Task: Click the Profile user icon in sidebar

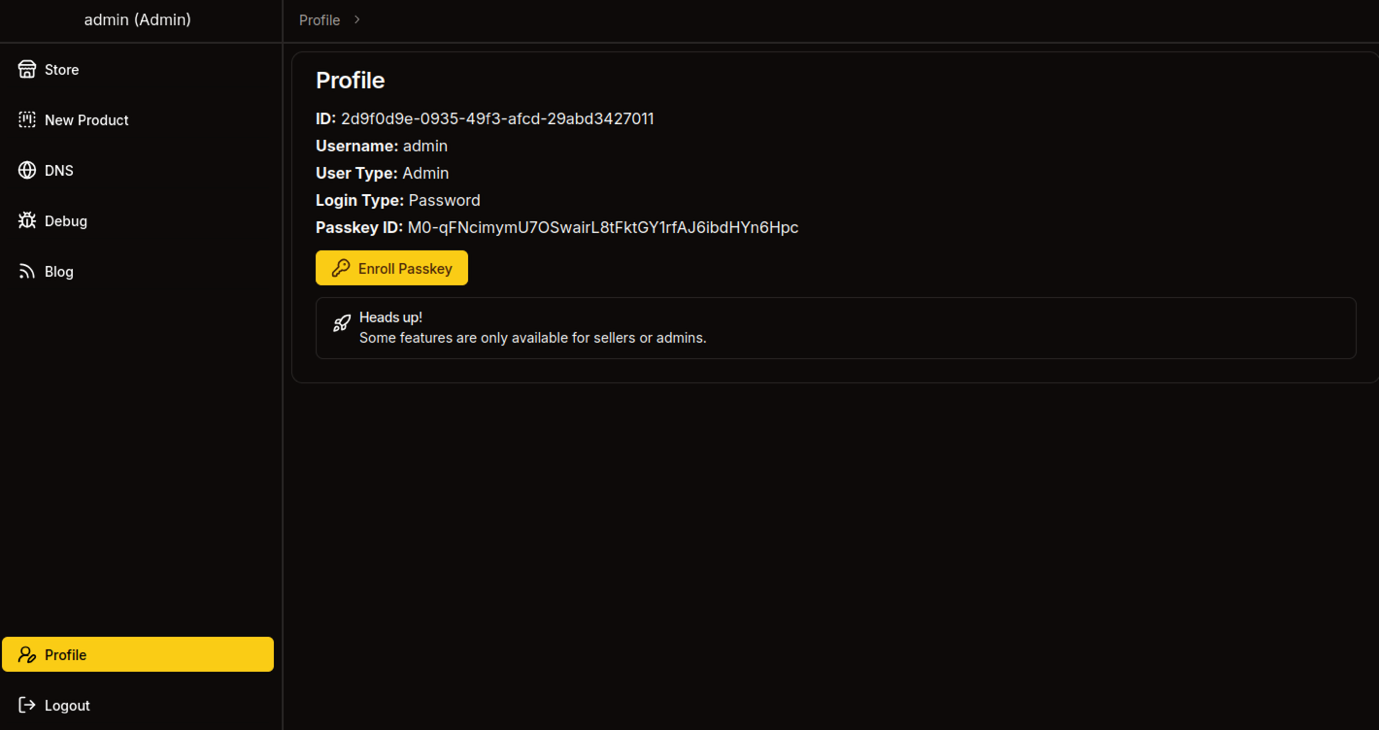Action: [27, 655]
